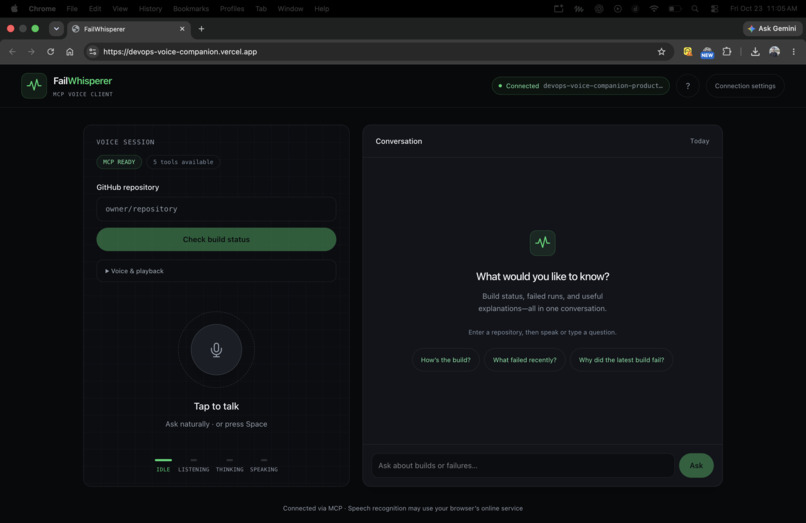Open the Apple menu

(14, 9)
